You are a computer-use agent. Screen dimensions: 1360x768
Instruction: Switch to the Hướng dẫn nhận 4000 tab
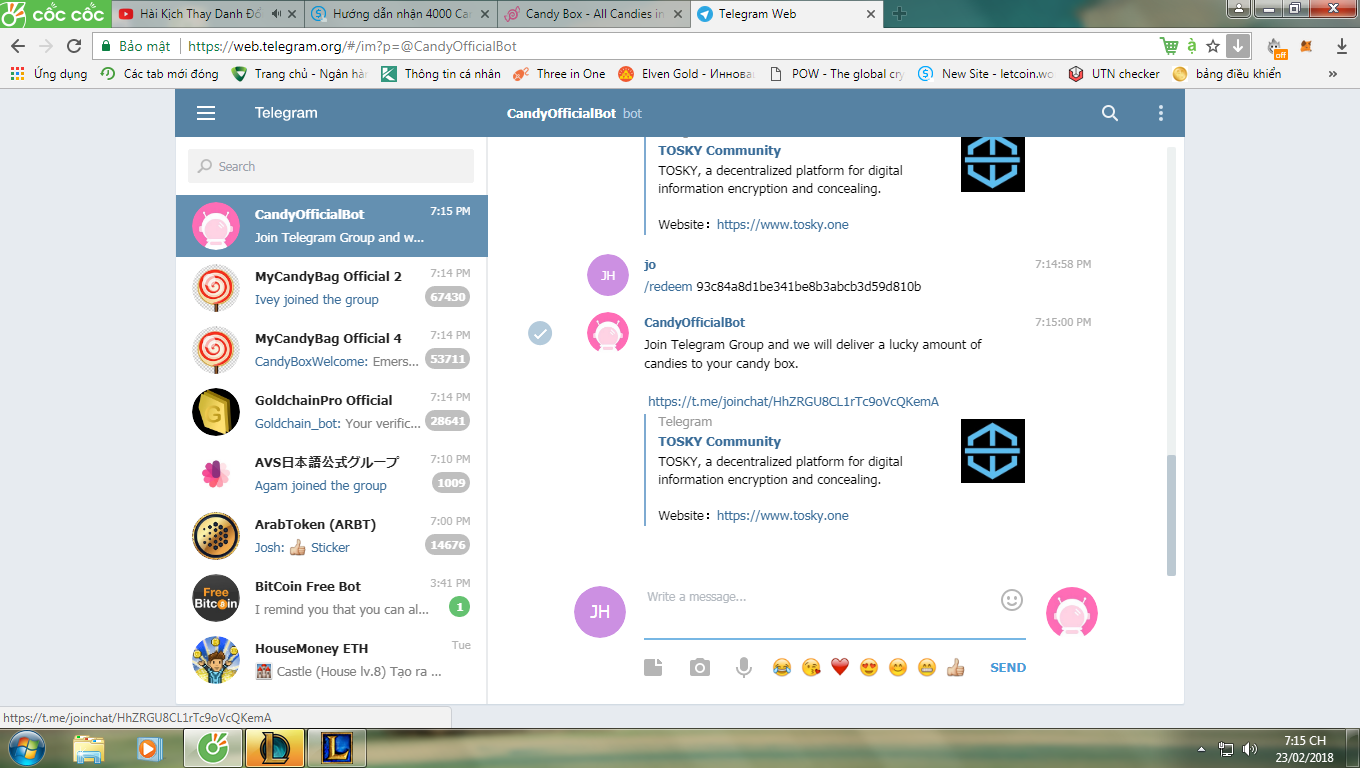point(399,14)
